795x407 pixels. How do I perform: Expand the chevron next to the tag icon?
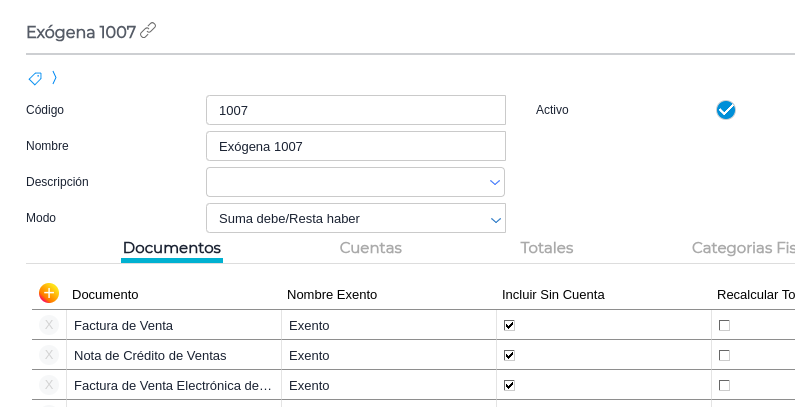[54, 78]
